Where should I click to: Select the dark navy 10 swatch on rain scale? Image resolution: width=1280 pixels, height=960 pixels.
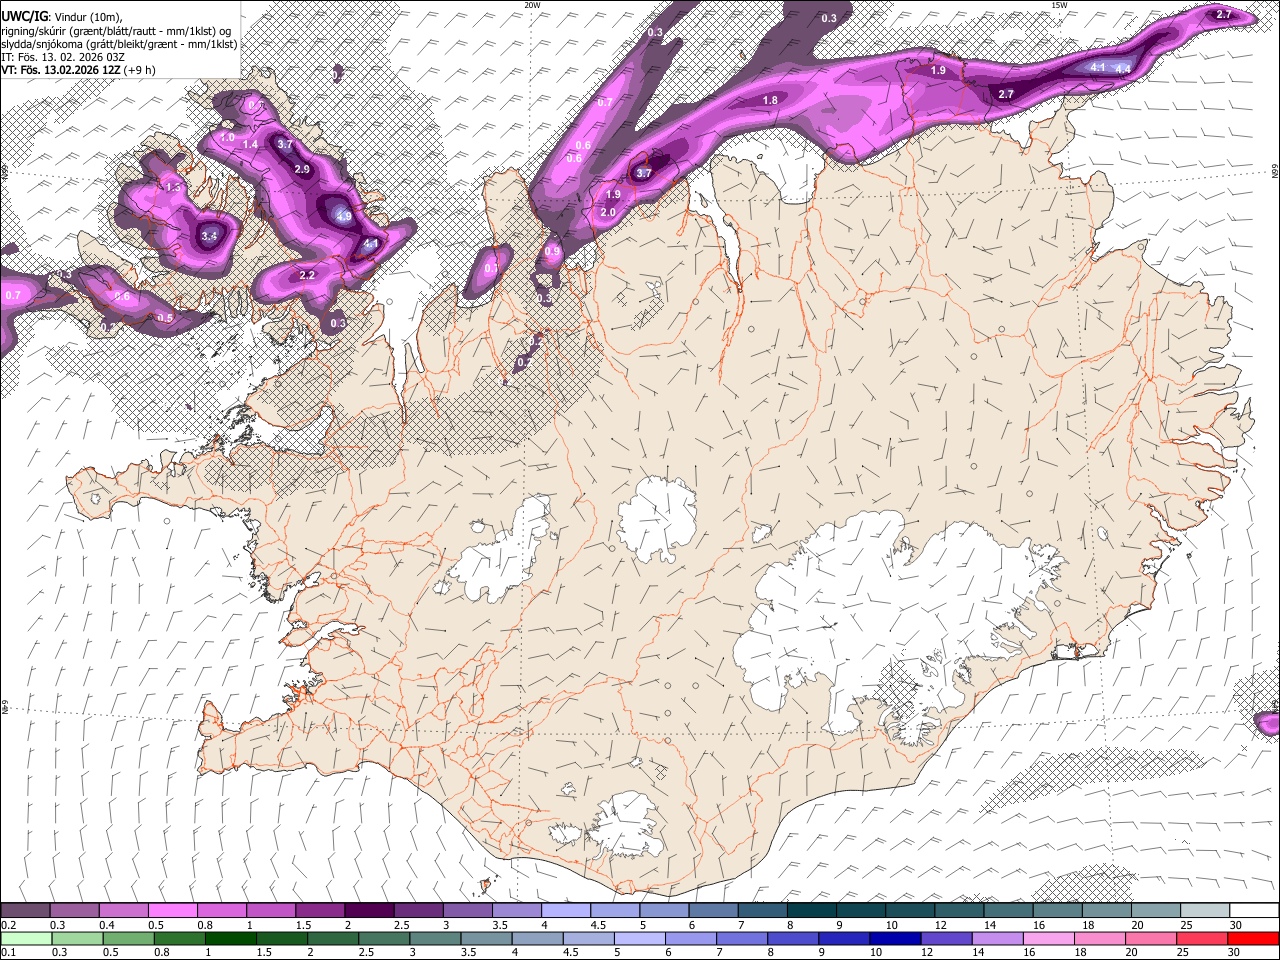(893, 938)
